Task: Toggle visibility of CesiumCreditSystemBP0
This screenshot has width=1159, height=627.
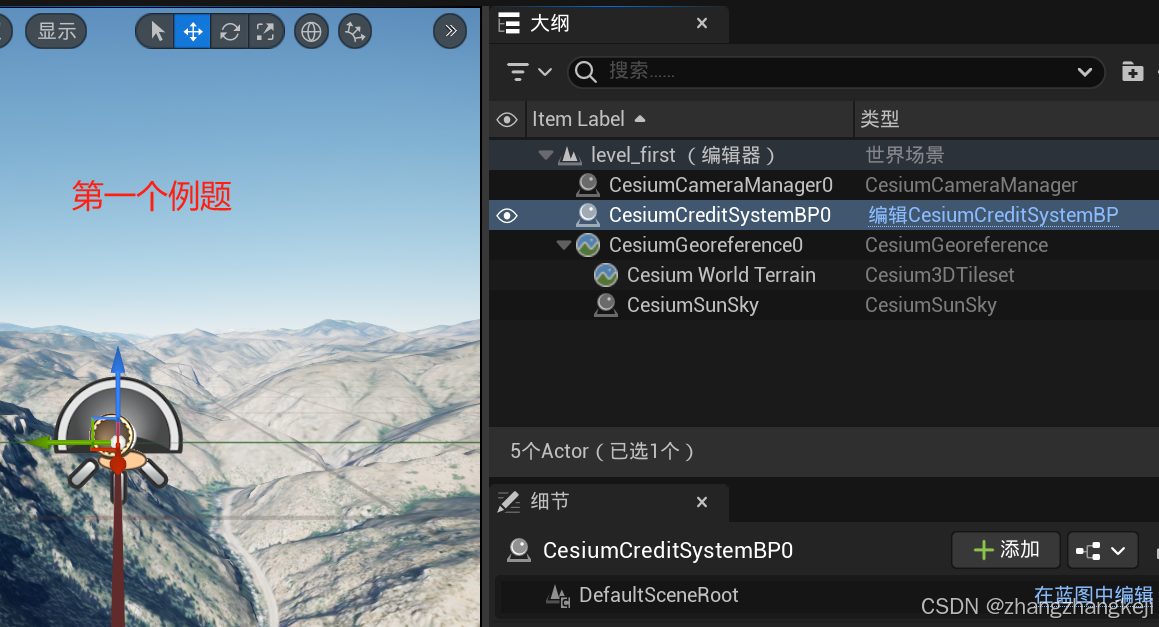Action: 507,215
